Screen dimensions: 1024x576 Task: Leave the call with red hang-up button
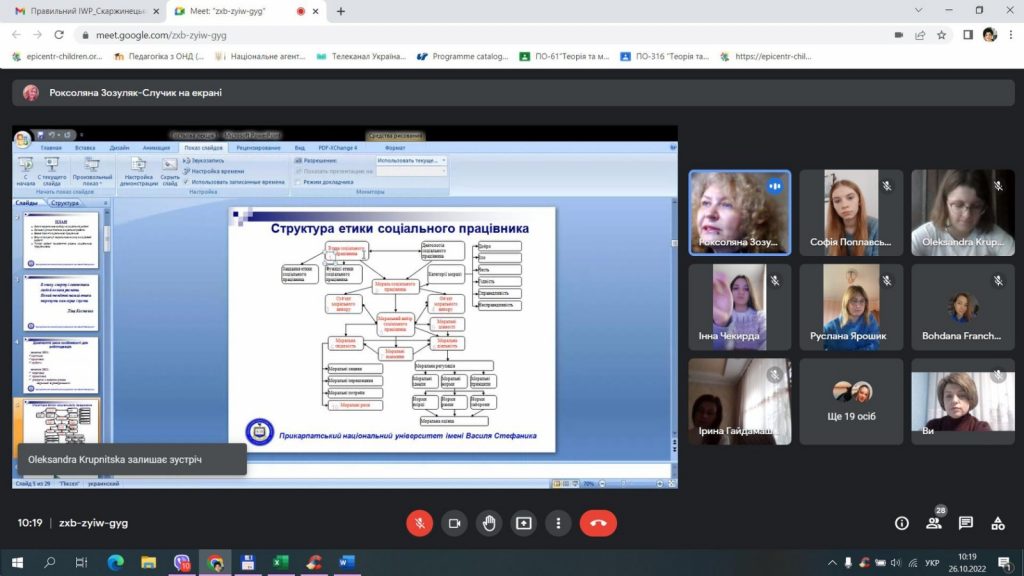pos(598,523)
